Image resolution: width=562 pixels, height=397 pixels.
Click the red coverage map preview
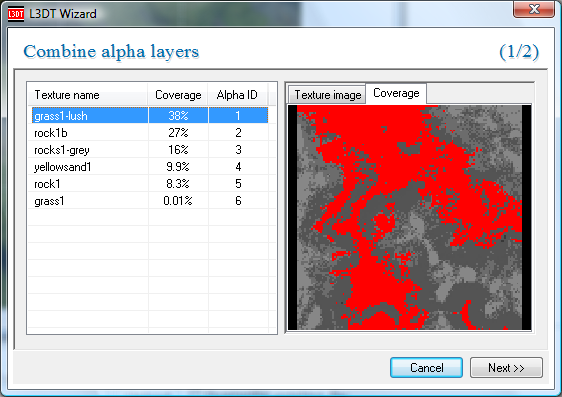click(409, 217)
